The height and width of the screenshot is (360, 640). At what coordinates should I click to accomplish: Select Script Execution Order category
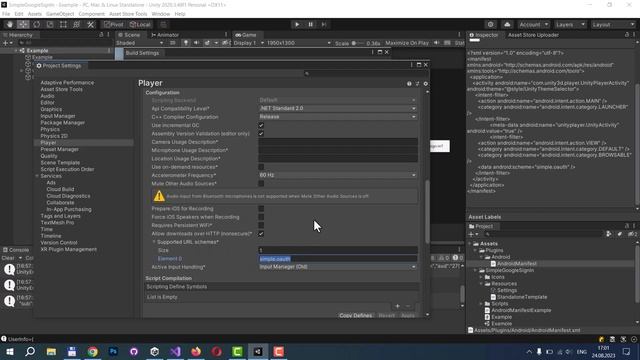click(x=67, y=169)
